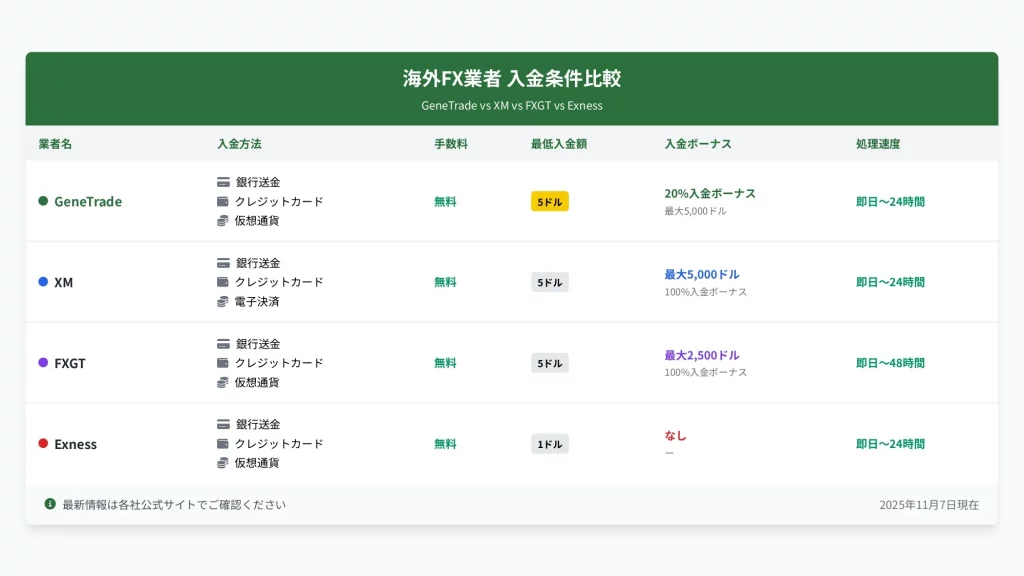The image size is (1024, 576).
Task: Click the bank transfer icon in GeneTrade row
Action: pos(223,182)
